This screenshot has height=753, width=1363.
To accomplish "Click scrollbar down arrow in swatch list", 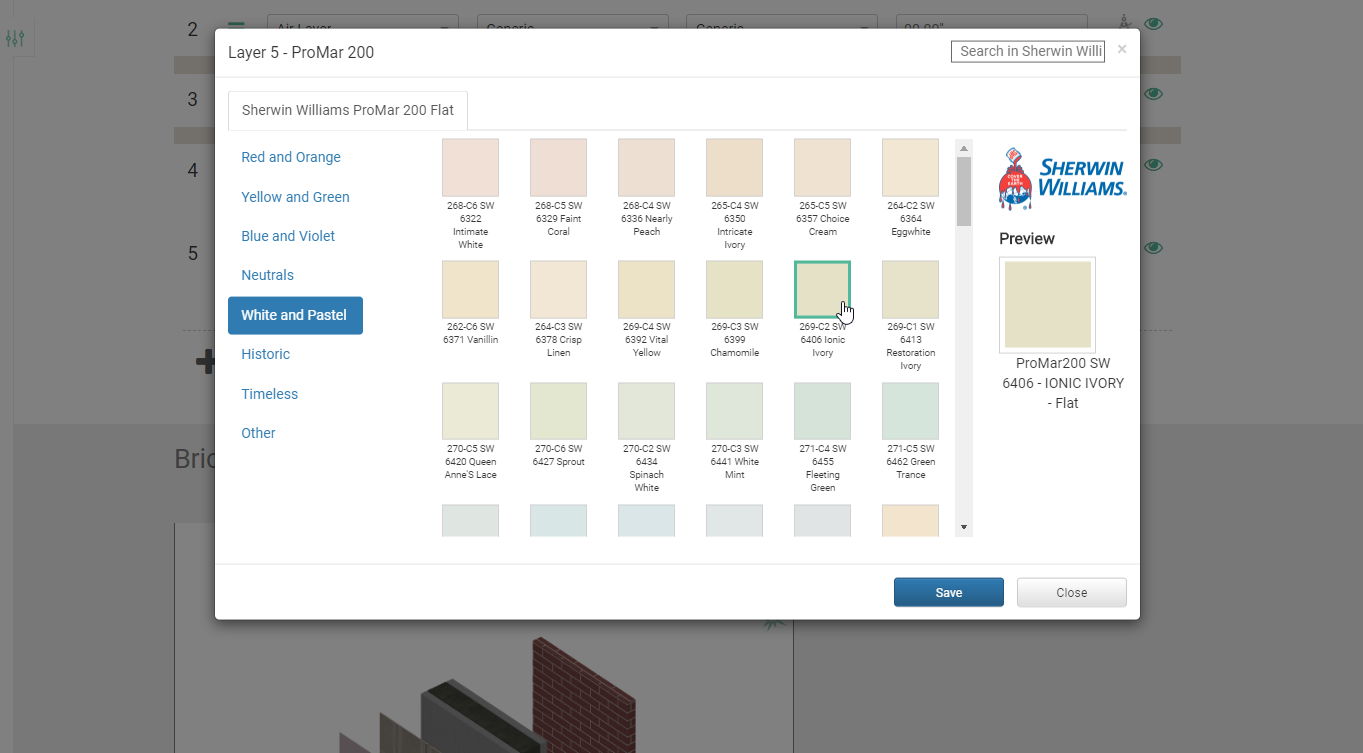I will (964, 527).
